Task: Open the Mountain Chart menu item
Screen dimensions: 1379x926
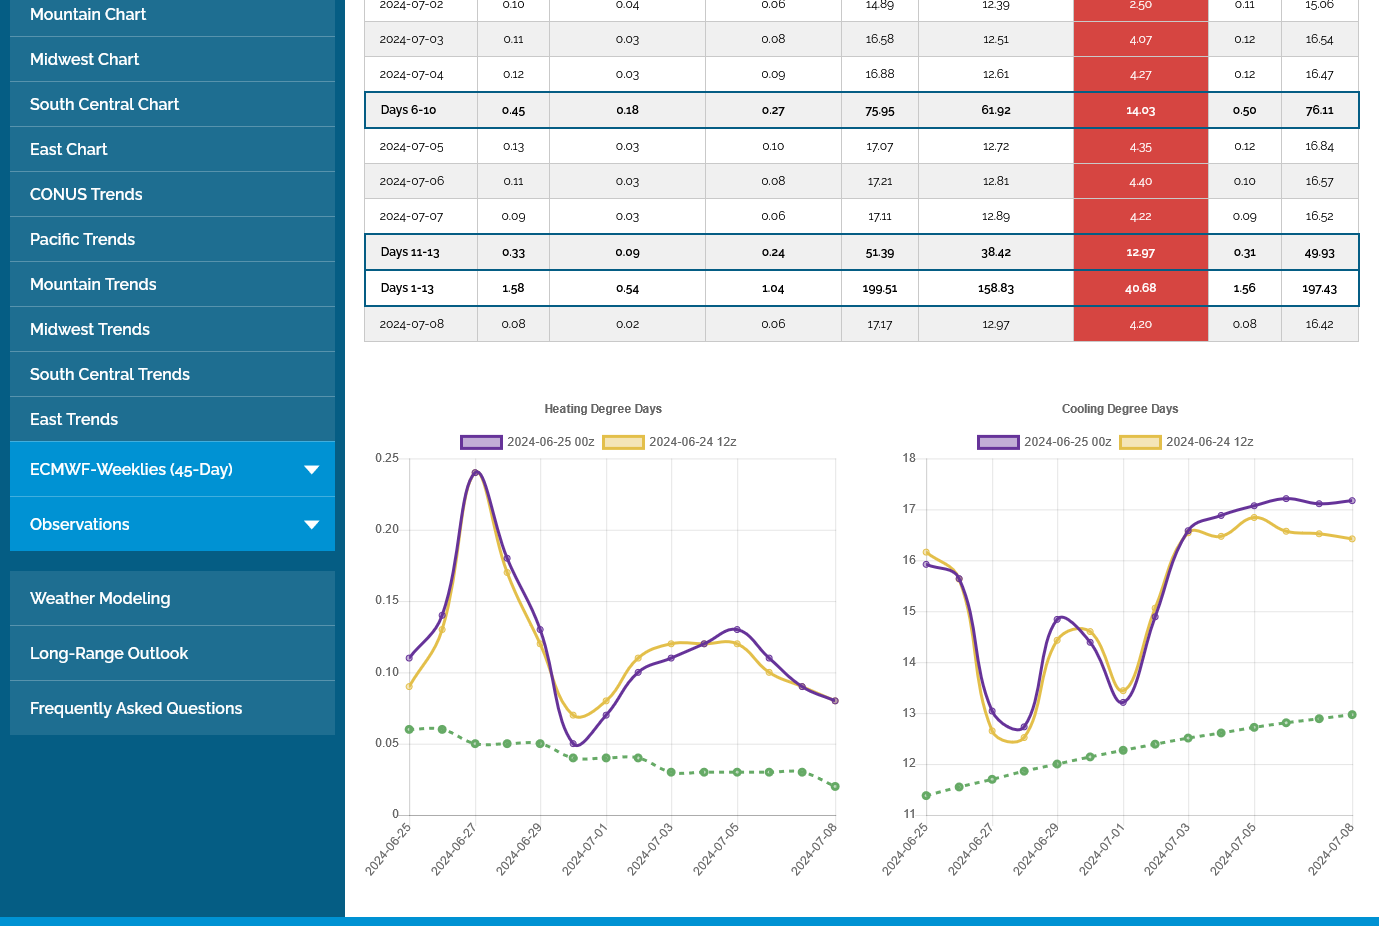Action: tap(88, 15)
